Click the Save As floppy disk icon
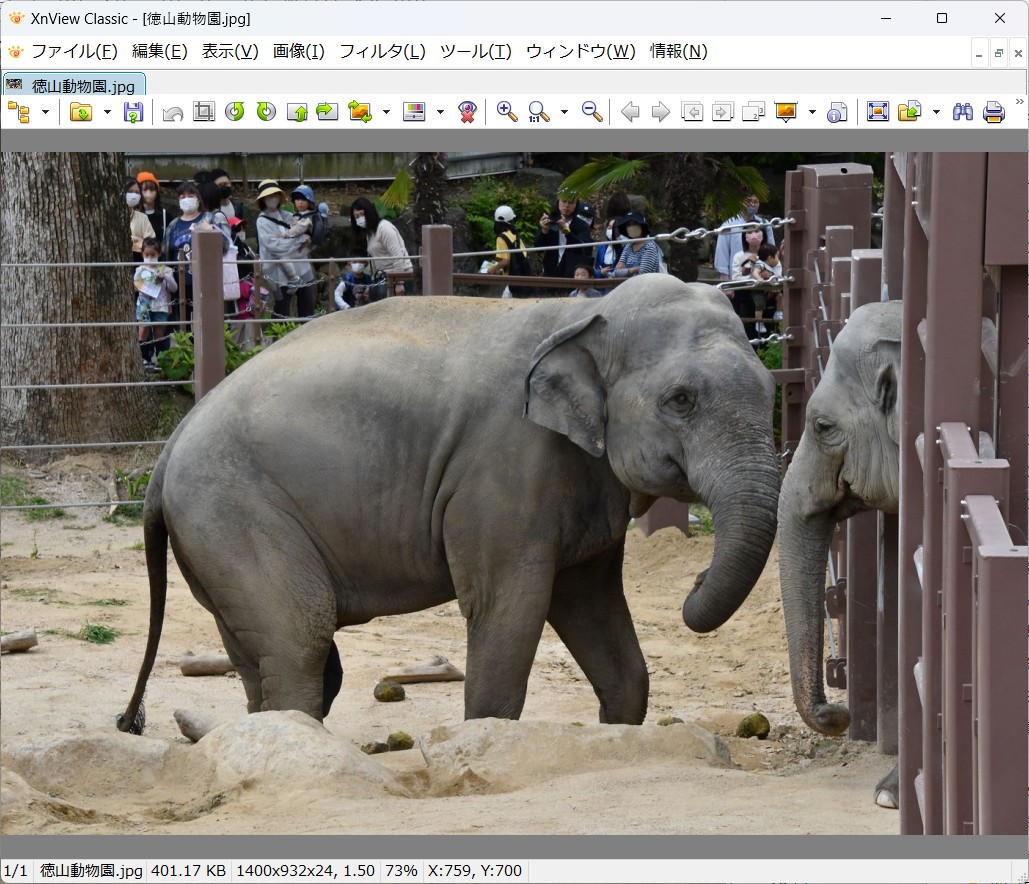Image resolution: width=1029 pixels, height=884 pixels. tap(133, 112)
